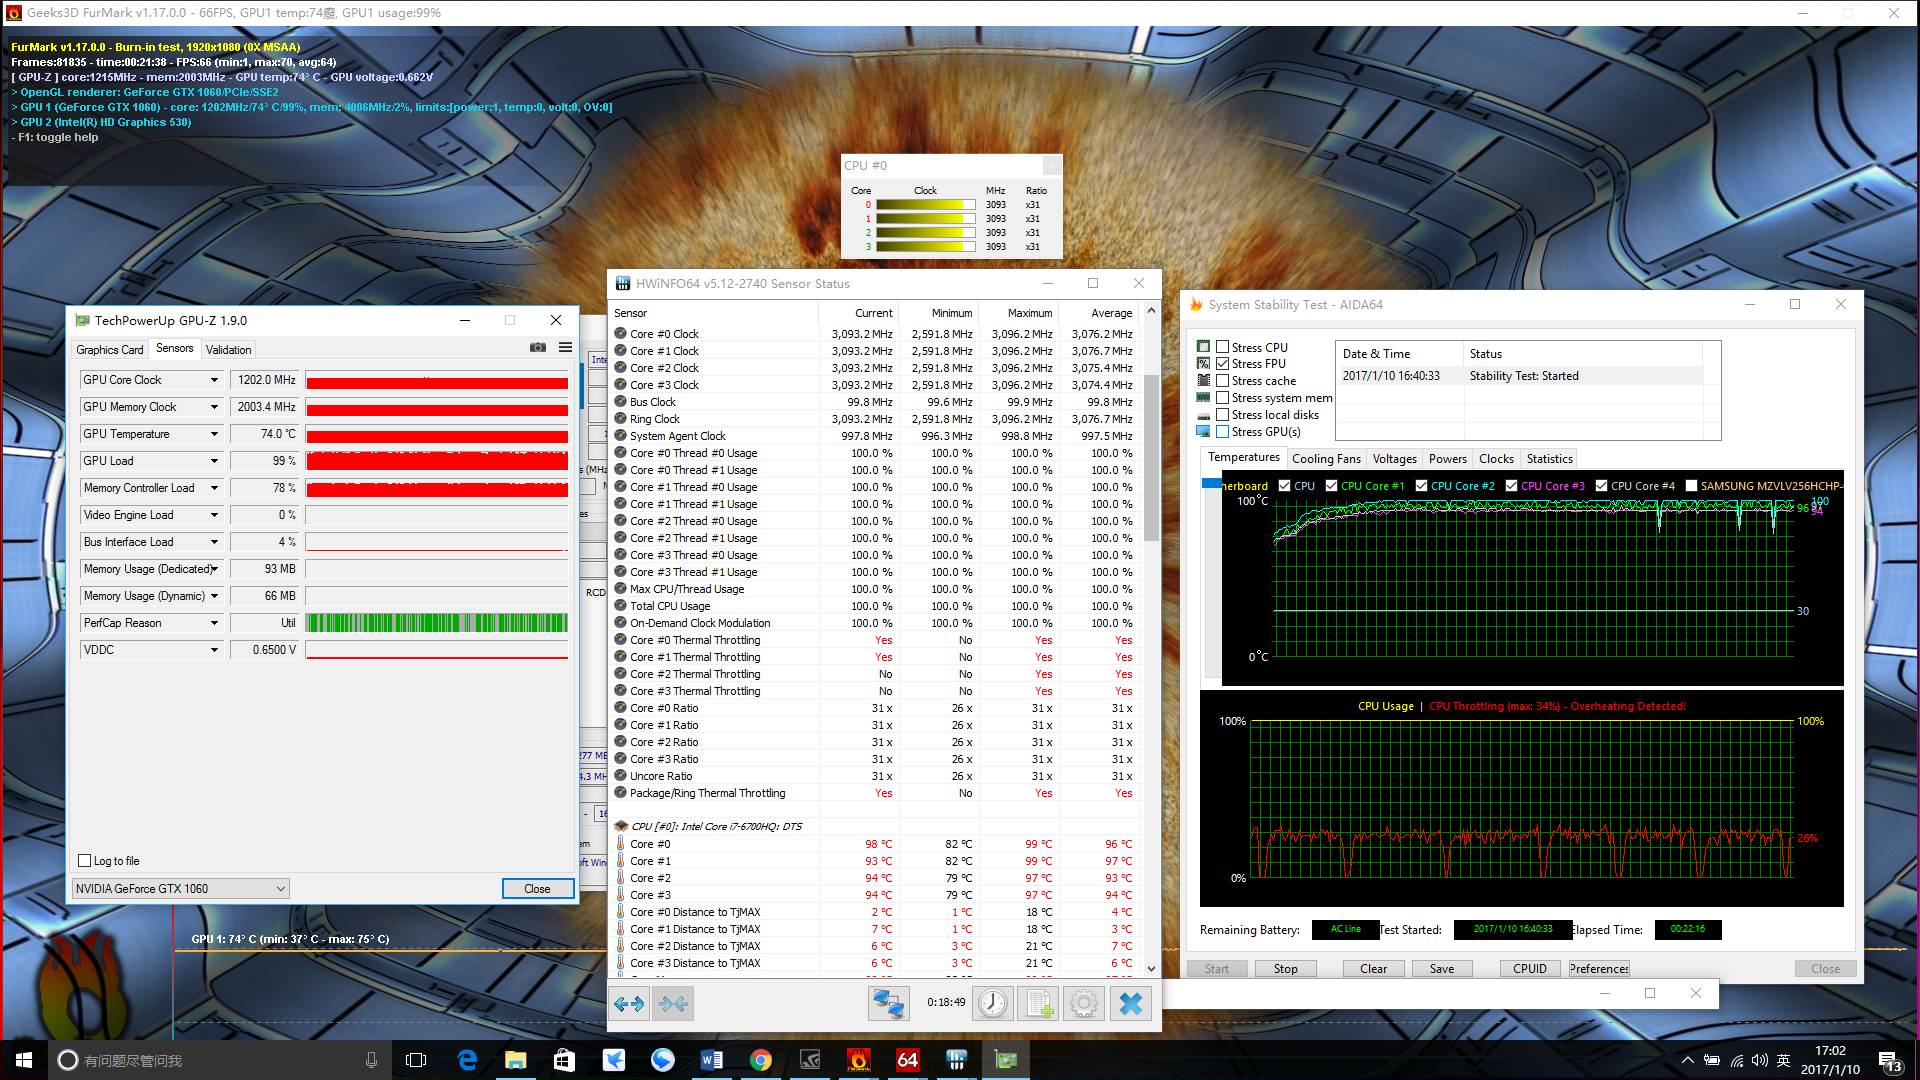The height and width of the screenshot is (1080, 1920).
Task: Switch to the Cooling Fans tab
Action: (x=1326, y=459)
